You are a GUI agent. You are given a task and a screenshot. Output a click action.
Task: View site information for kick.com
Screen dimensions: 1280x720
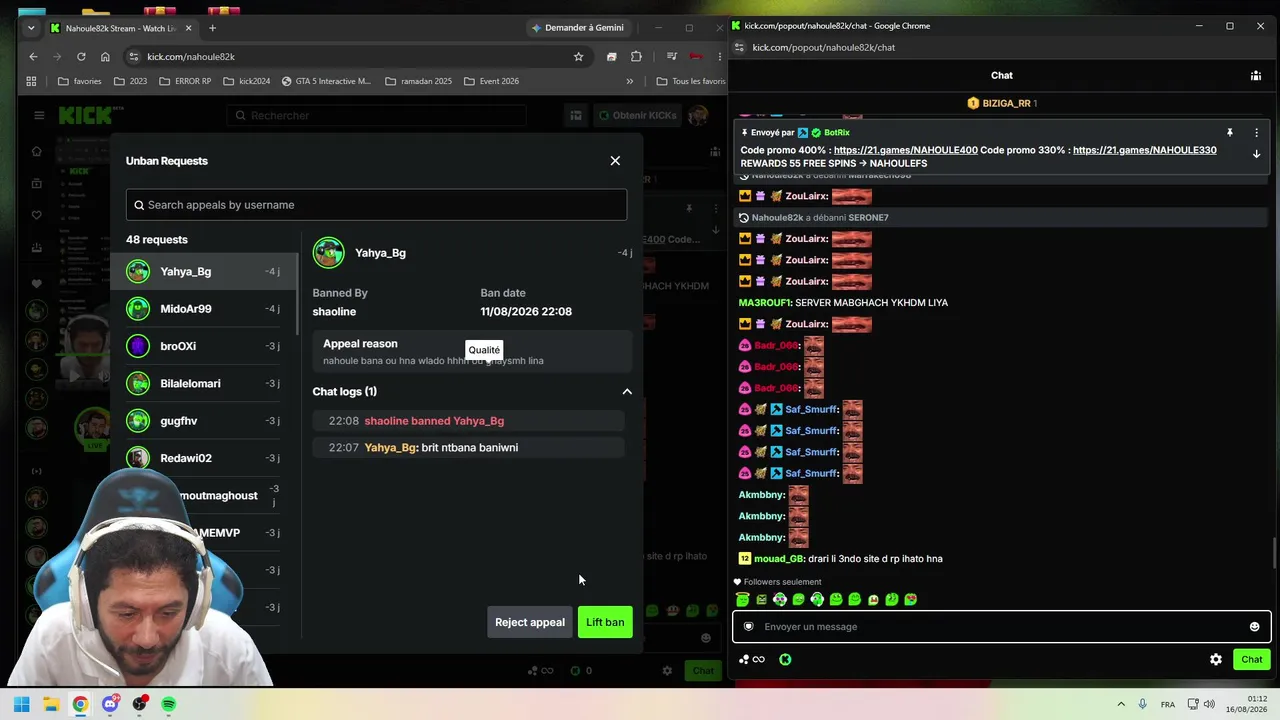(x=133, y=57)
